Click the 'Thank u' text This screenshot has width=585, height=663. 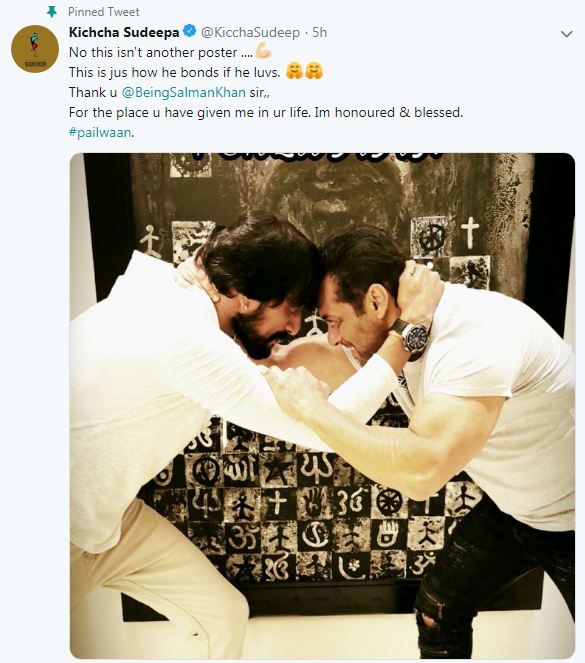(93, 92)
